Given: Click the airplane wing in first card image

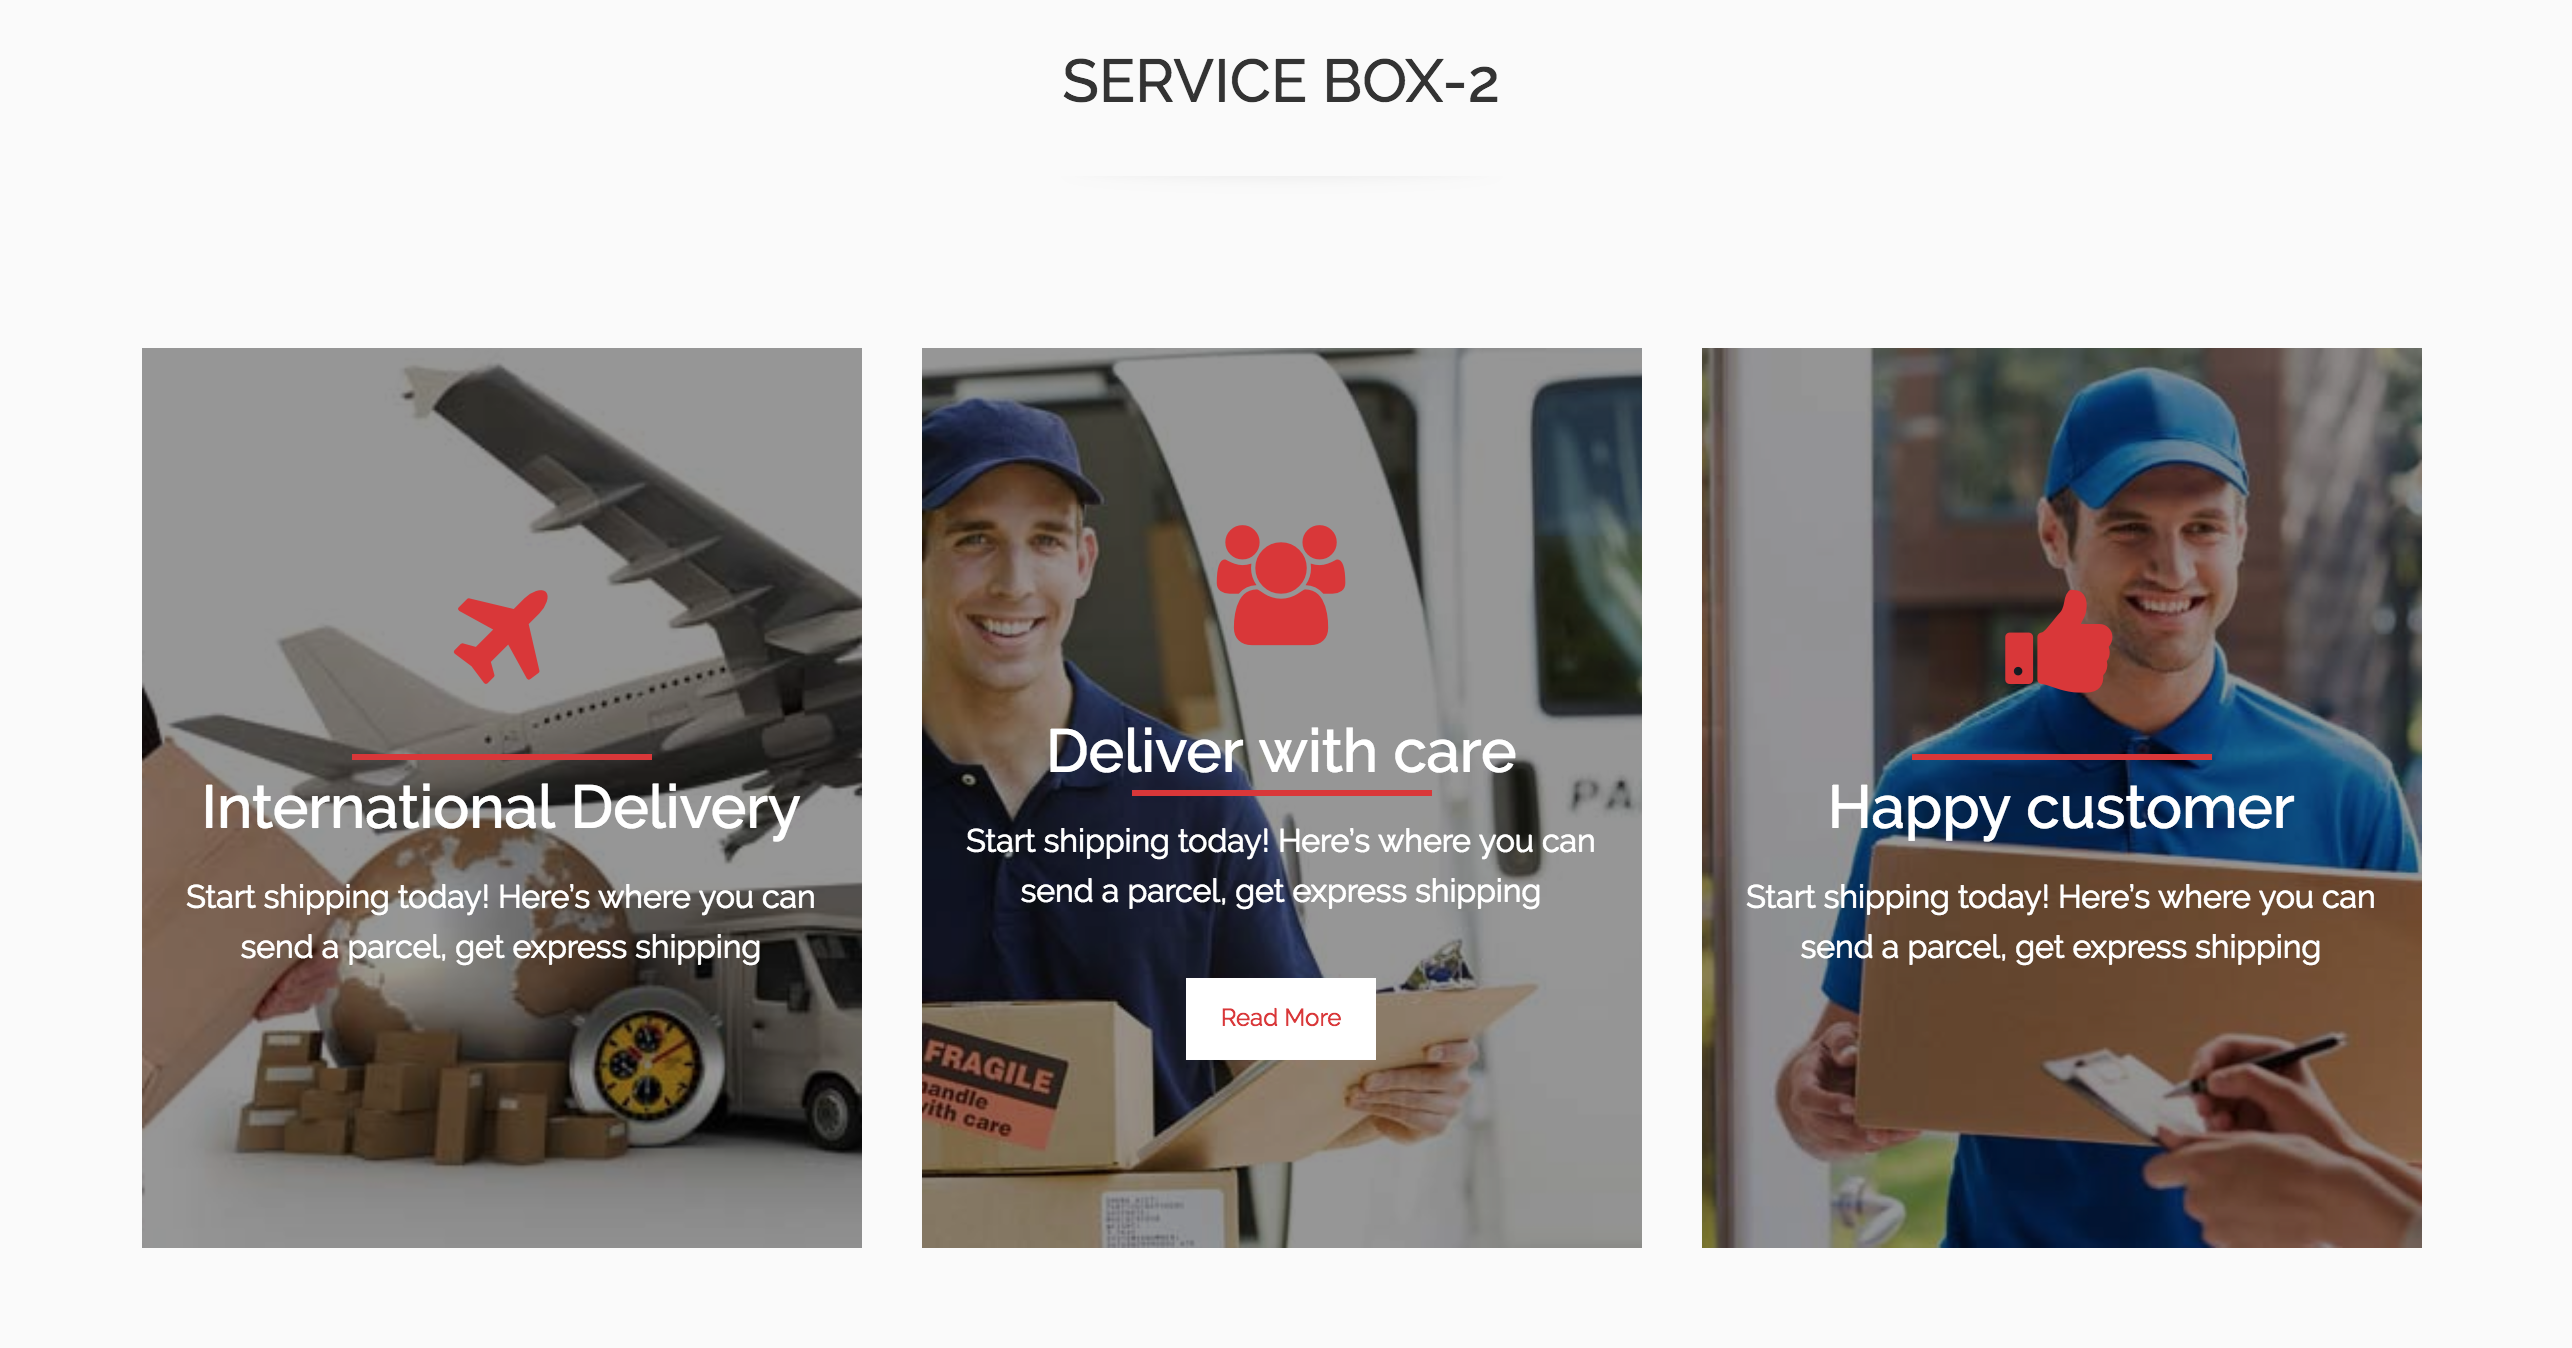Looking at the screenshot, I should click(x=620, y=500).
